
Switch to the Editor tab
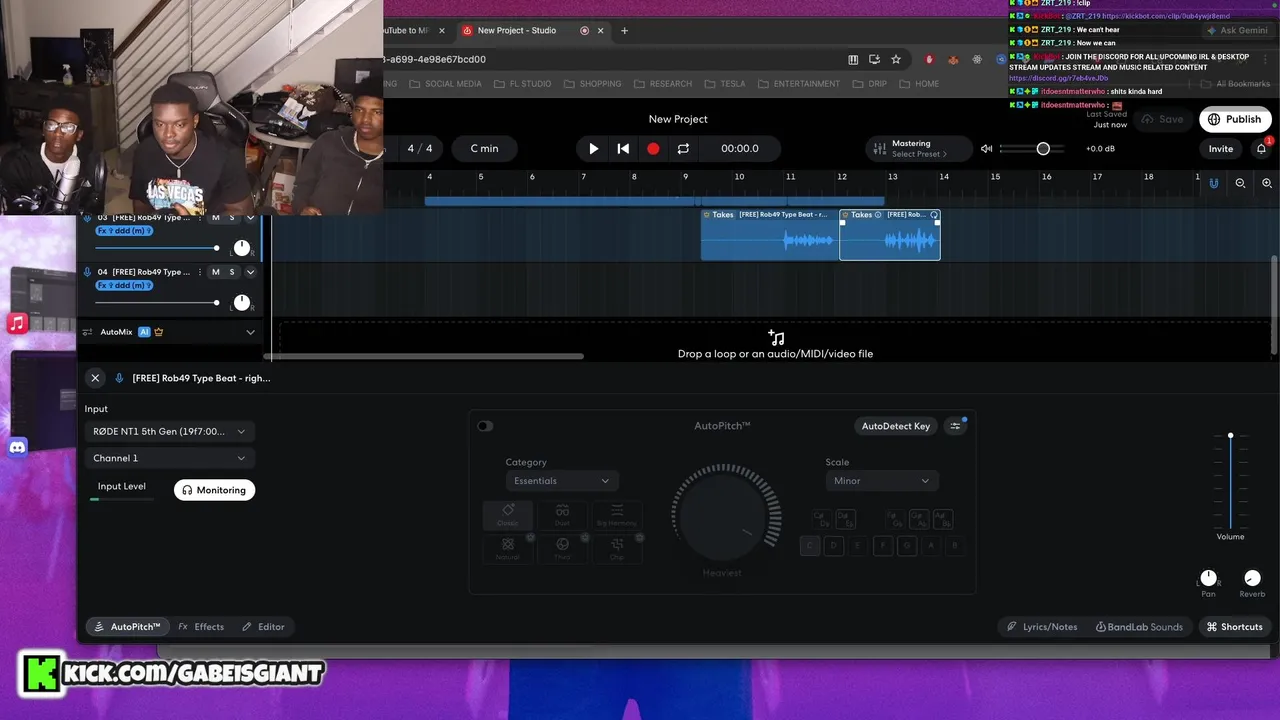[x=263, y=627]
